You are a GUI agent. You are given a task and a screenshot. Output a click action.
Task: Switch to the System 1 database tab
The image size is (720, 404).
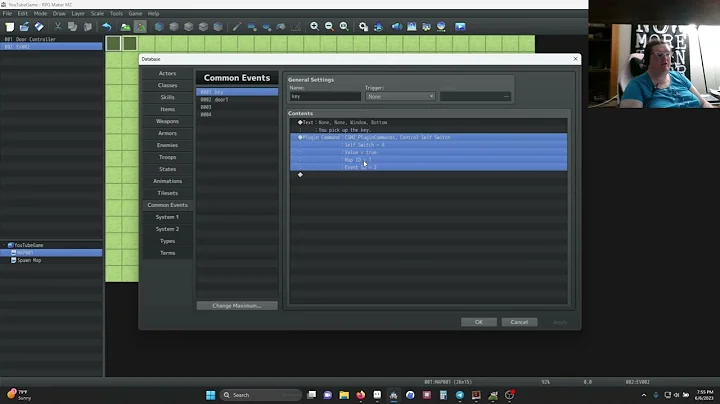pos(167,217)
